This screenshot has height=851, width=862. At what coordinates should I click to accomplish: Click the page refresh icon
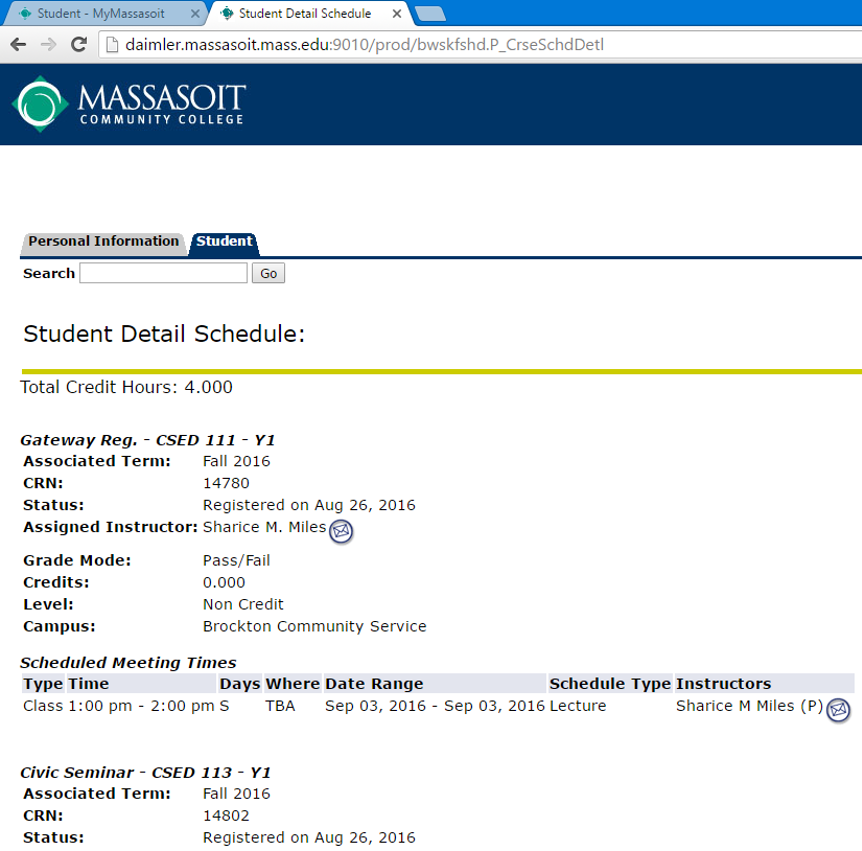[77, 44]
